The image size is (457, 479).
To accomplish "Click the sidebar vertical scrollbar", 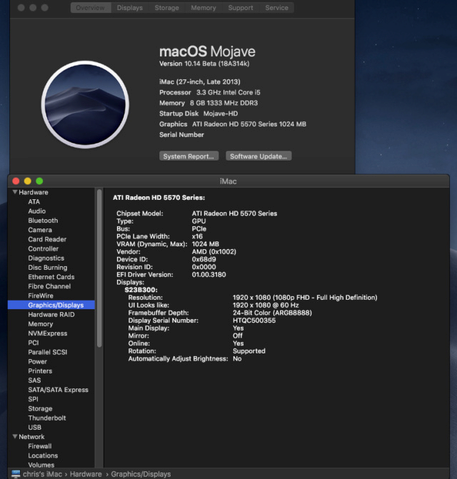I will [x=99, y=268].
